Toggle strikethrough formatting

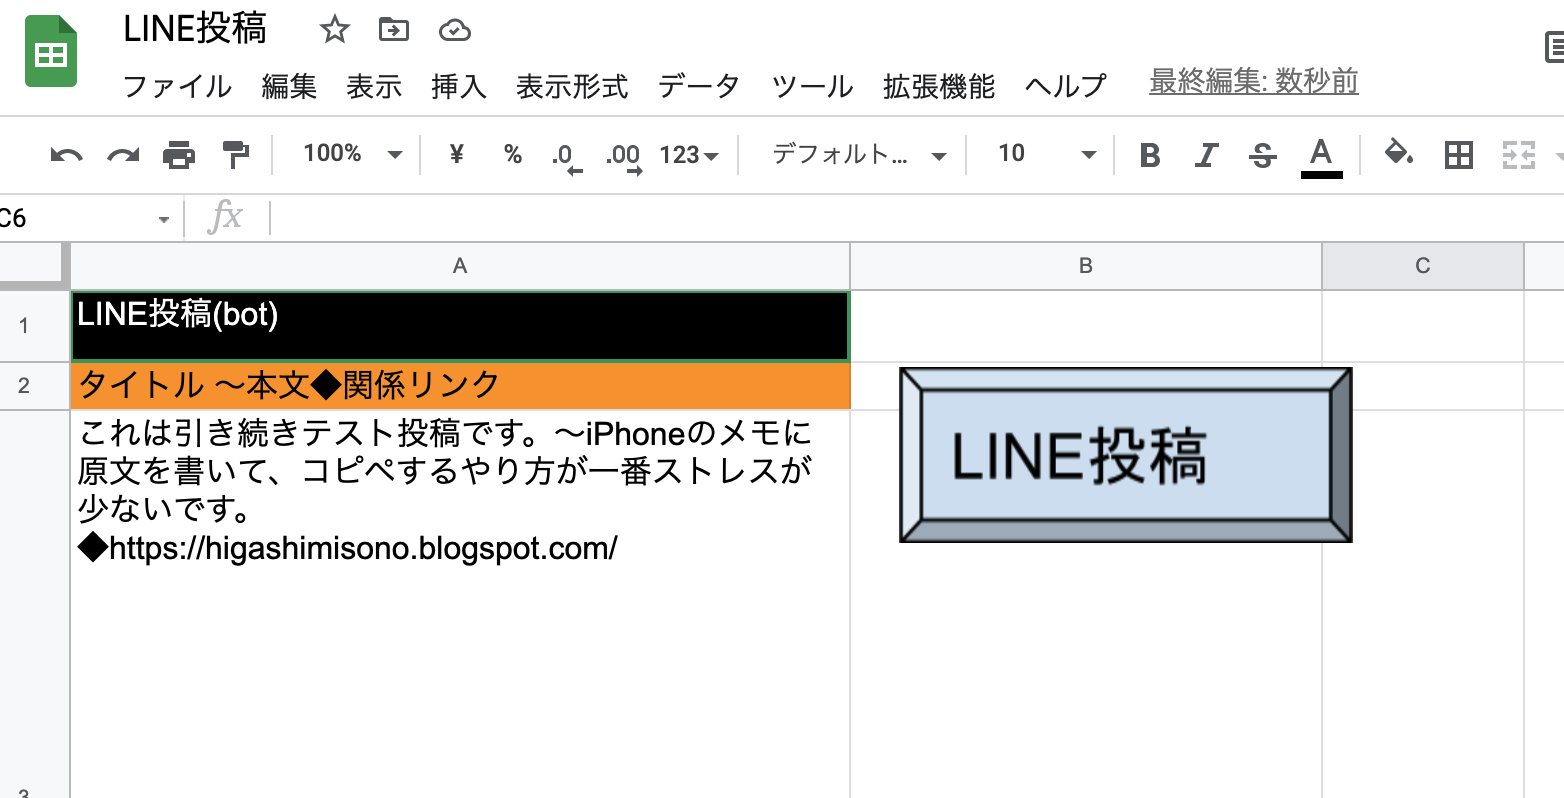pyautogui.click(x=1263, y=155)
